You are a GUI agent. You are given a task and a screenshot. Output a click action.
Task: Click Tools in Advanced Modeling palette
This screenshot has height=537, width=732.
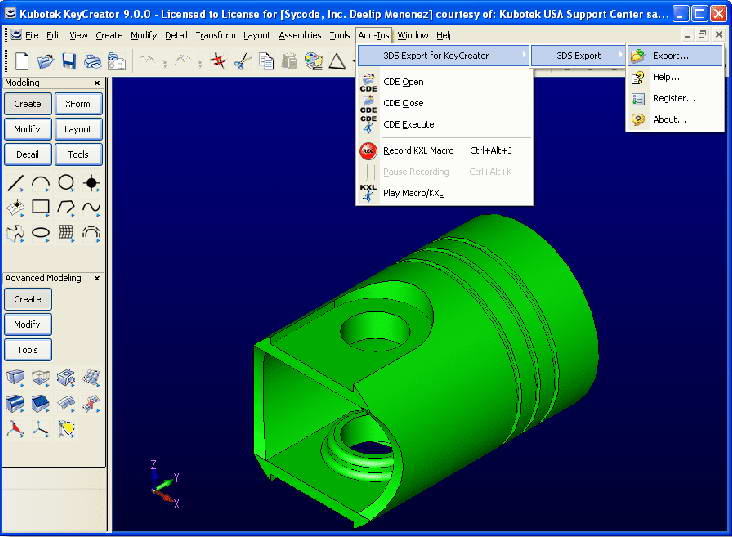28,349
